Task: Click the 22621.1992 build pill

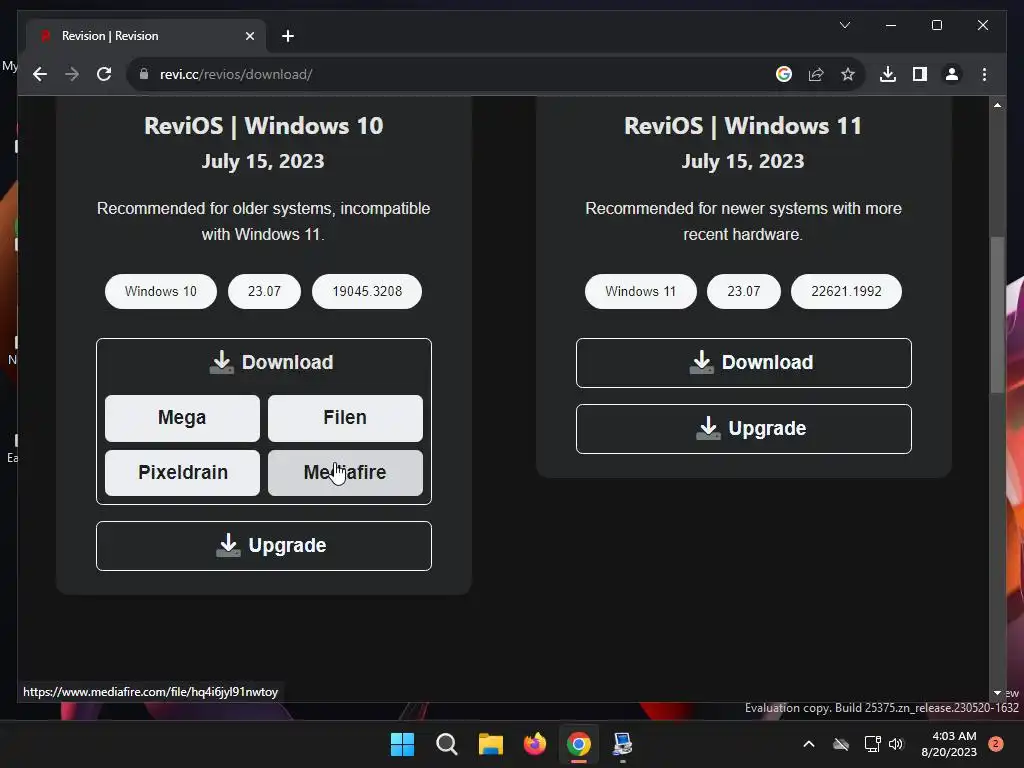Action: pos(846,291)
